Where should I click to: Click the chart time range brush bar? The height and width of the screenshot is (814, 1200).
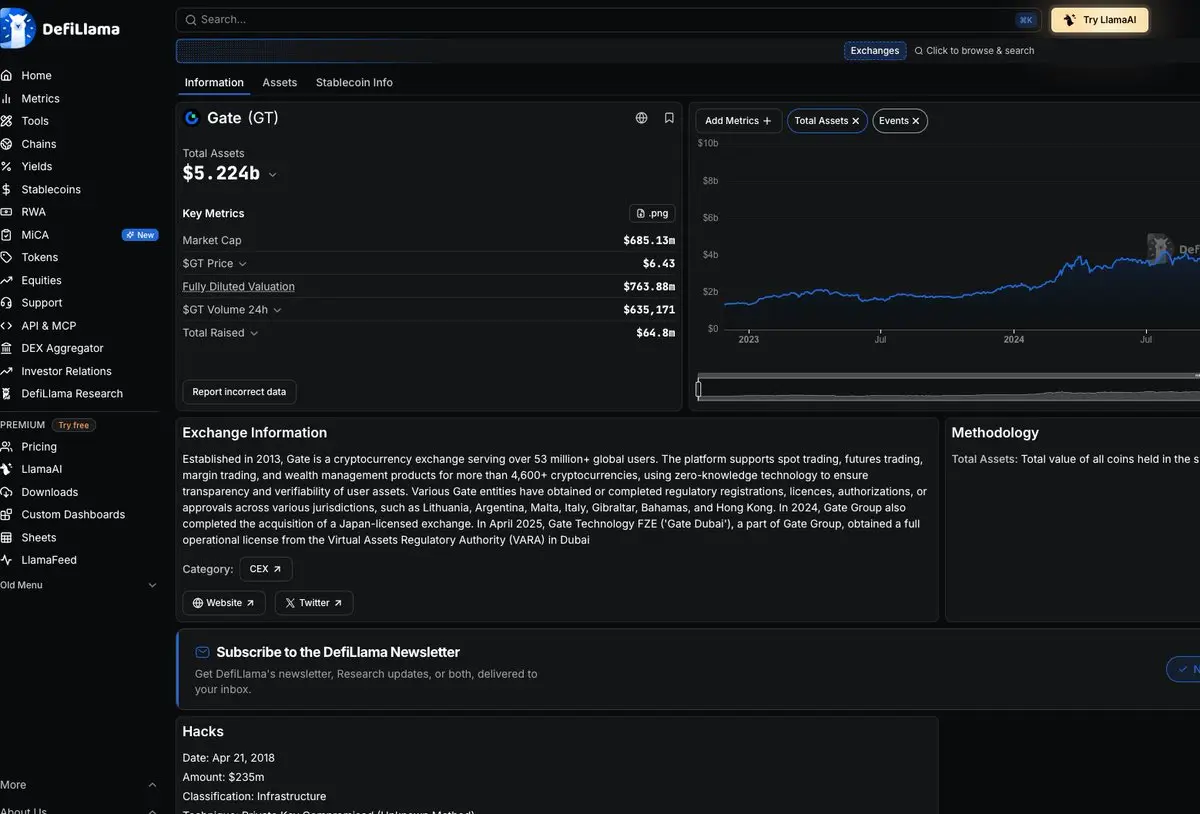pyautogui.click(x=948, y=389)
